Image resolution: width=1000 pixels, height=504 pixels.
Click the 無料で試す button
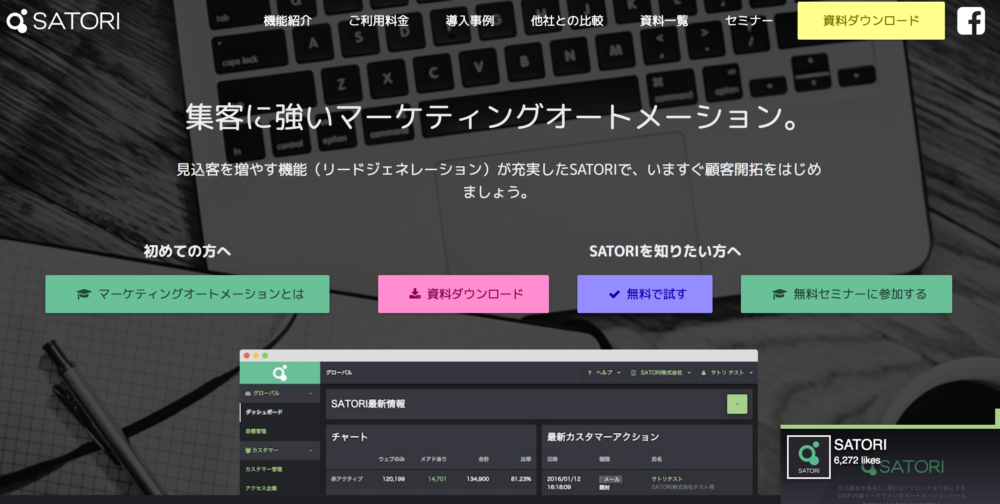pos(644,294)
